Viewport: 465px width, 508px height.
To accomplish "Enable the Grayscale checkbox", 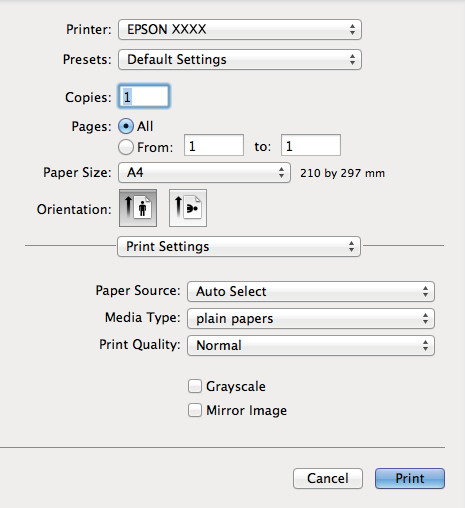I will [195, 386].
